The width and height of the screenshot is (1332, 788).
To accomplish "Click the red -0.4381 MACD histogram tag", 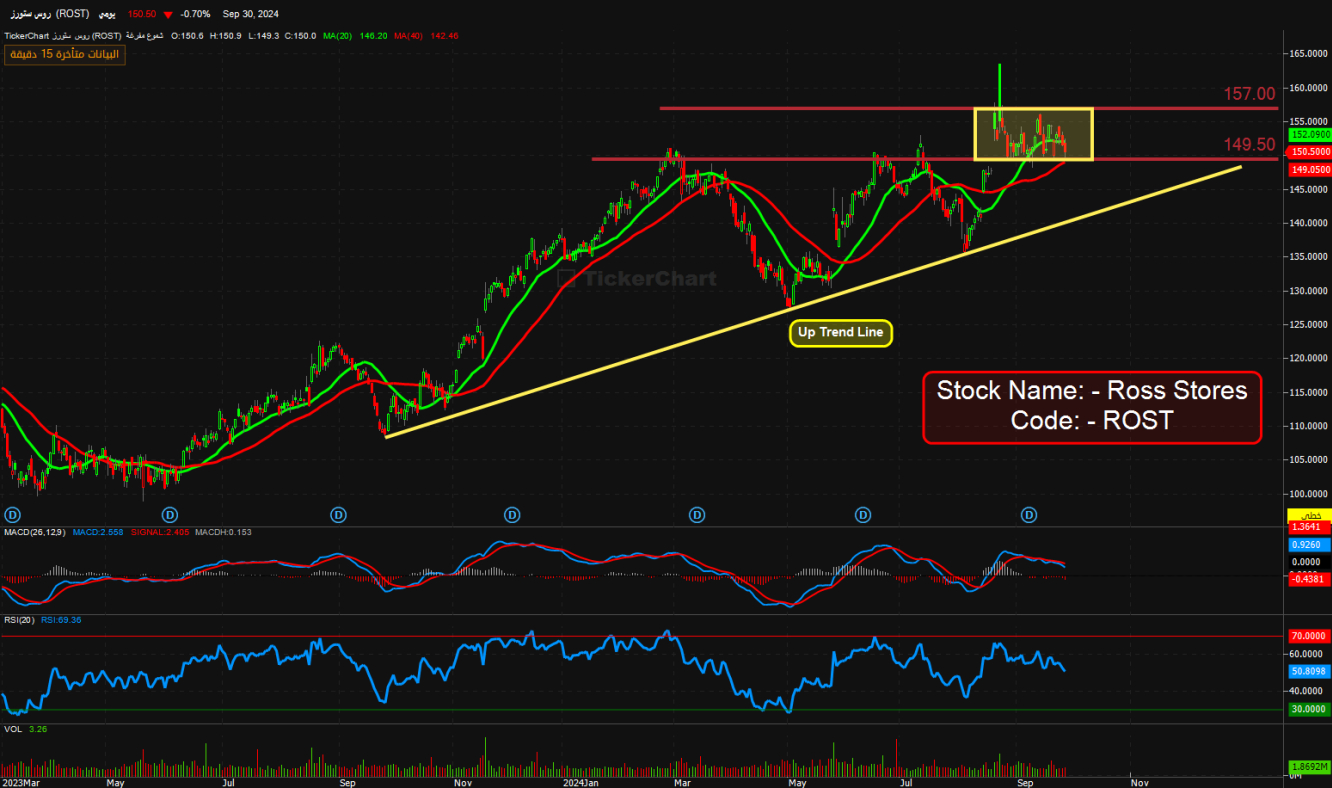I will point(1309,580).
